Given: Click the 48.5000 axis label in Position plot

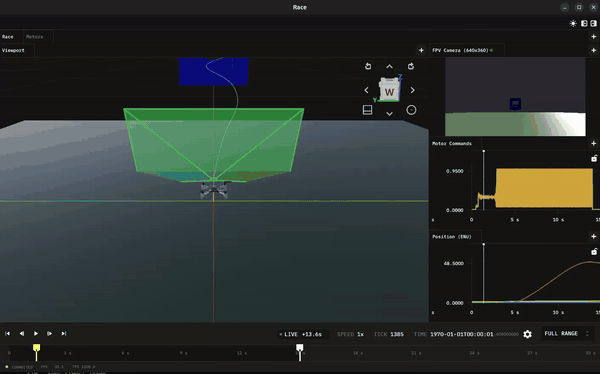Looking at the screenshot, I should [454, 263].
